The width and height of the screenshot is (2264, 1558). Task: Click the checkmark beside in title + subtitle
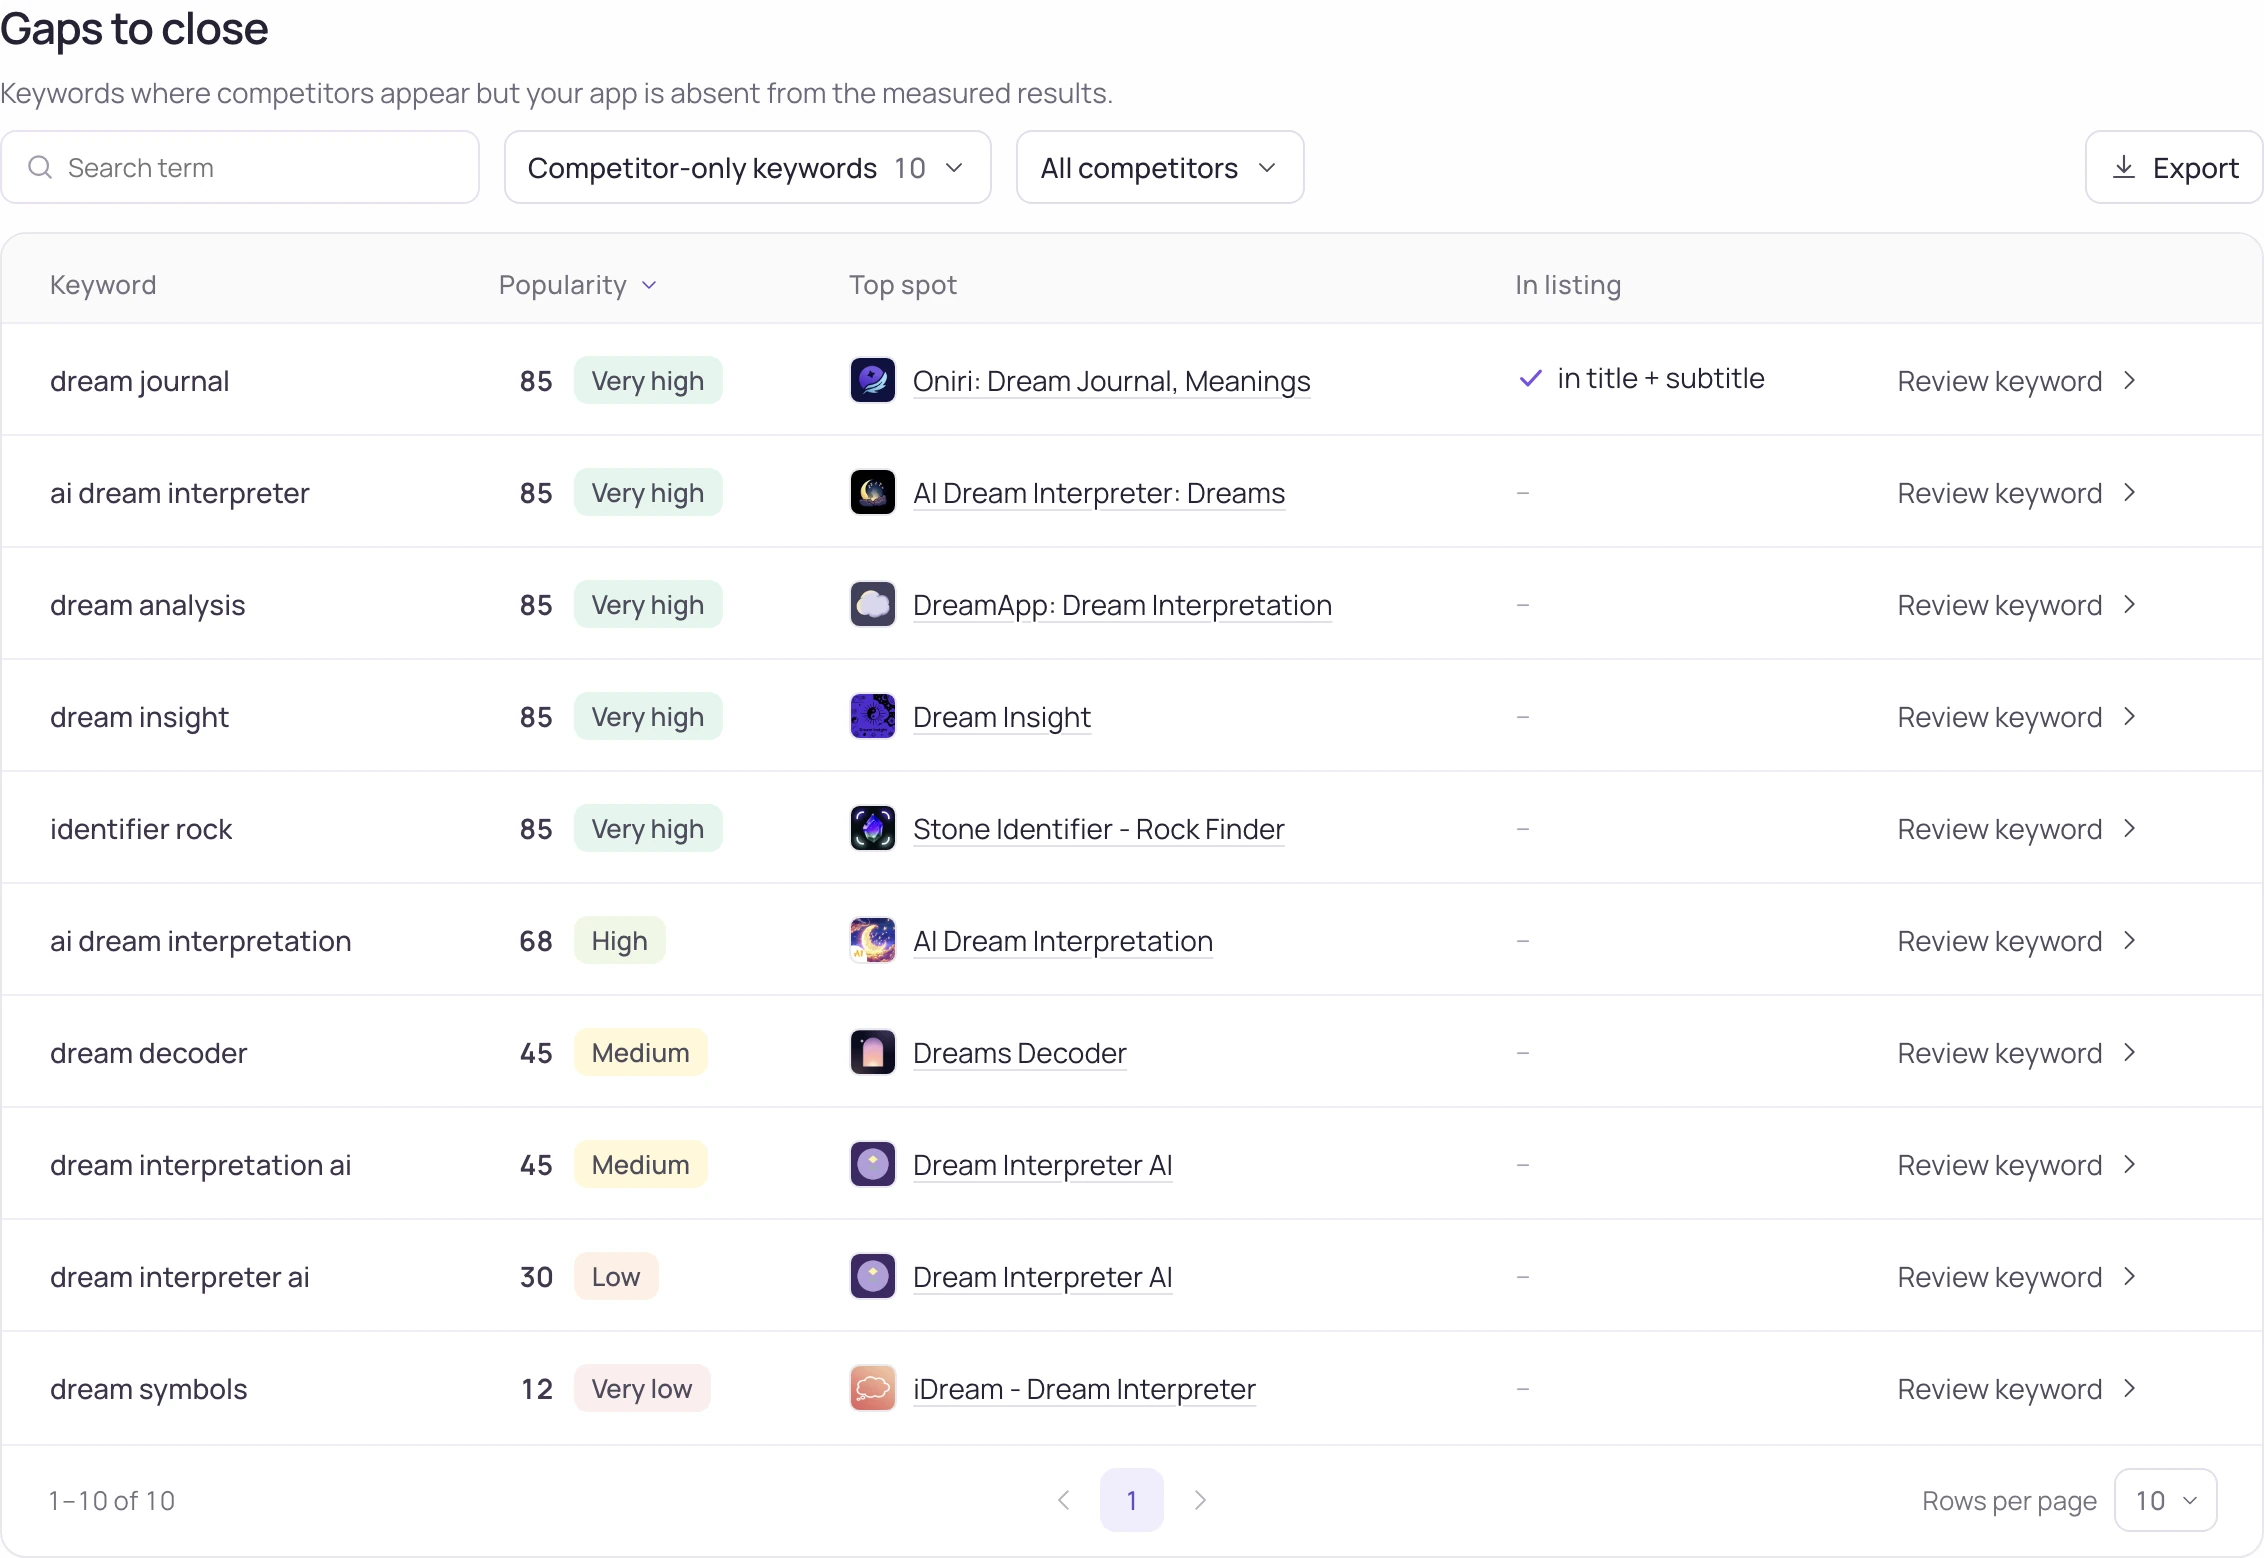[1530, 379]
